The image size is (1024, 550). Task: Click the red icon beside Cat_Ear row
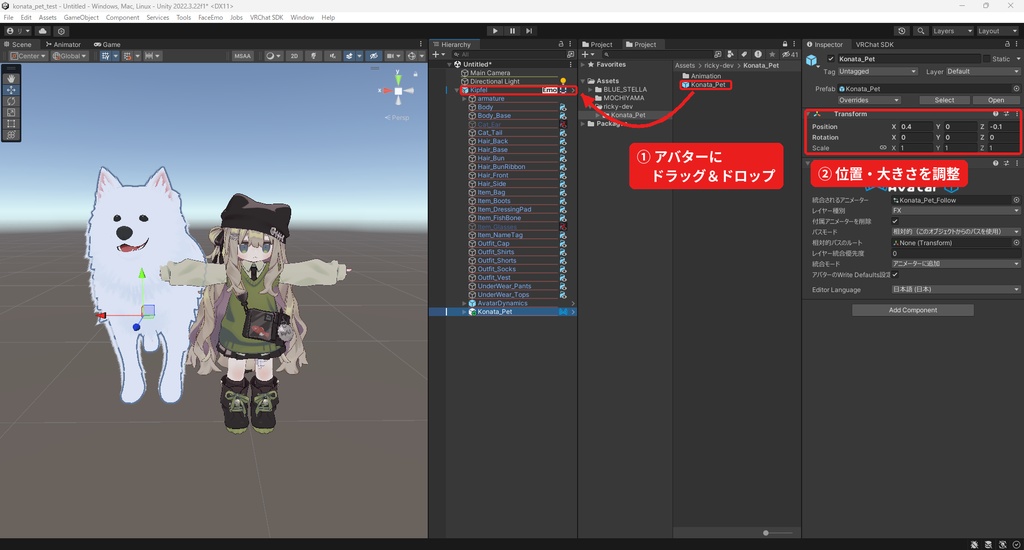[563, 124]
